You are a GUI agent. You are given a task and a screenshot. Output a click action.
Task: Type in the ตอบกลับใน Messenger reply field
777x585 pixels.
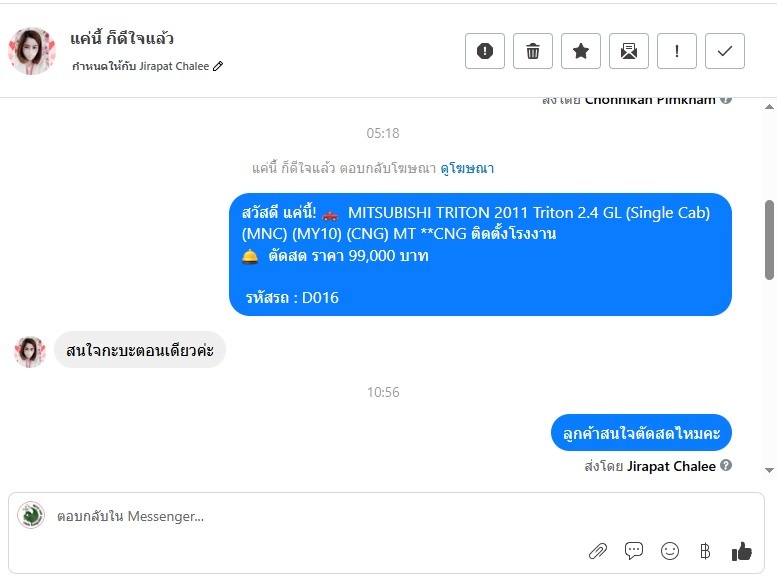[x=300, y=516]
